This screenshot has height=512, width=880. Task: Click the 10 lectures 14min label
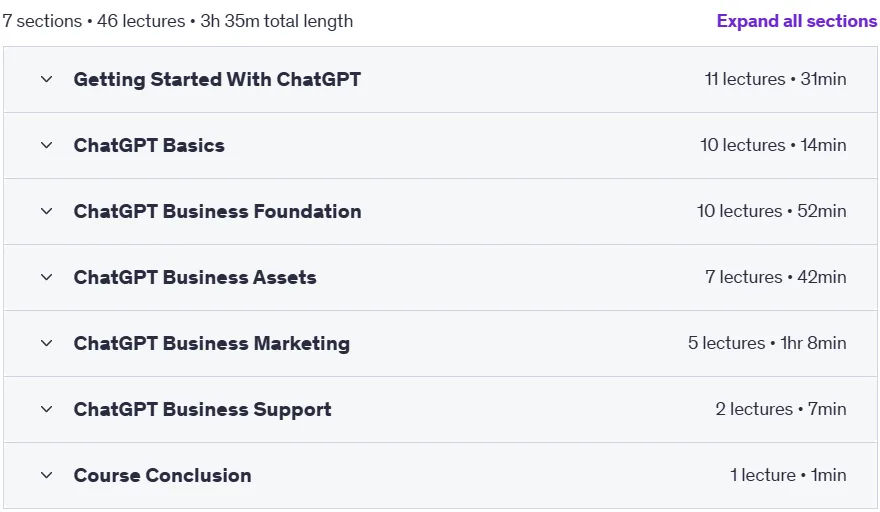[773, 145]
